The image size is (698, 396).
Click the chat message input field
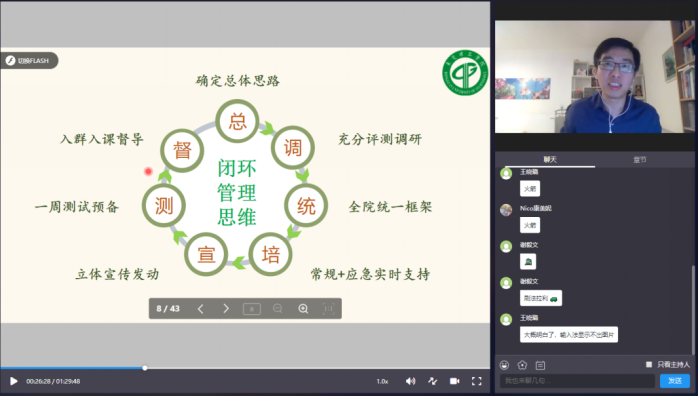[x=577, y=381]
